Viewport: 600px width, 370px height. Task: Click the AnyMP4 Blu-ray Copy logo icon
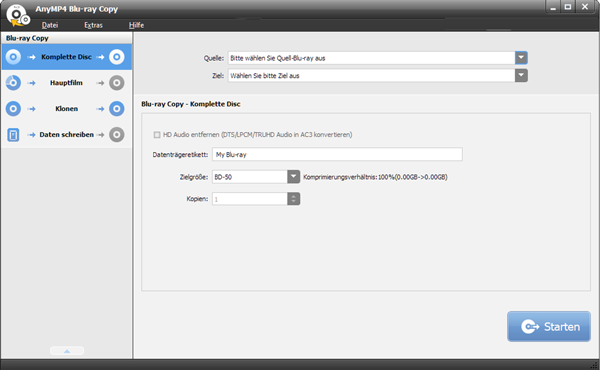17,15
